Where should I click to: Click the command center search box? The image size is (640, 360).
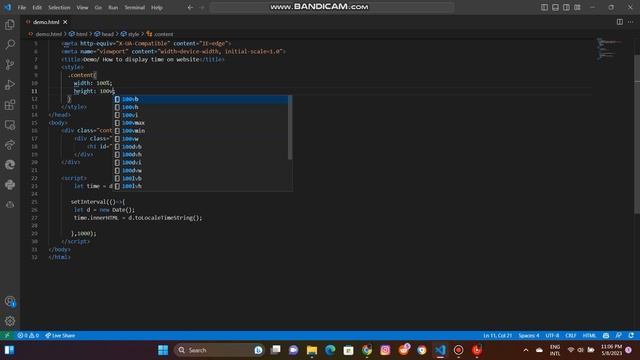(332, 7)
